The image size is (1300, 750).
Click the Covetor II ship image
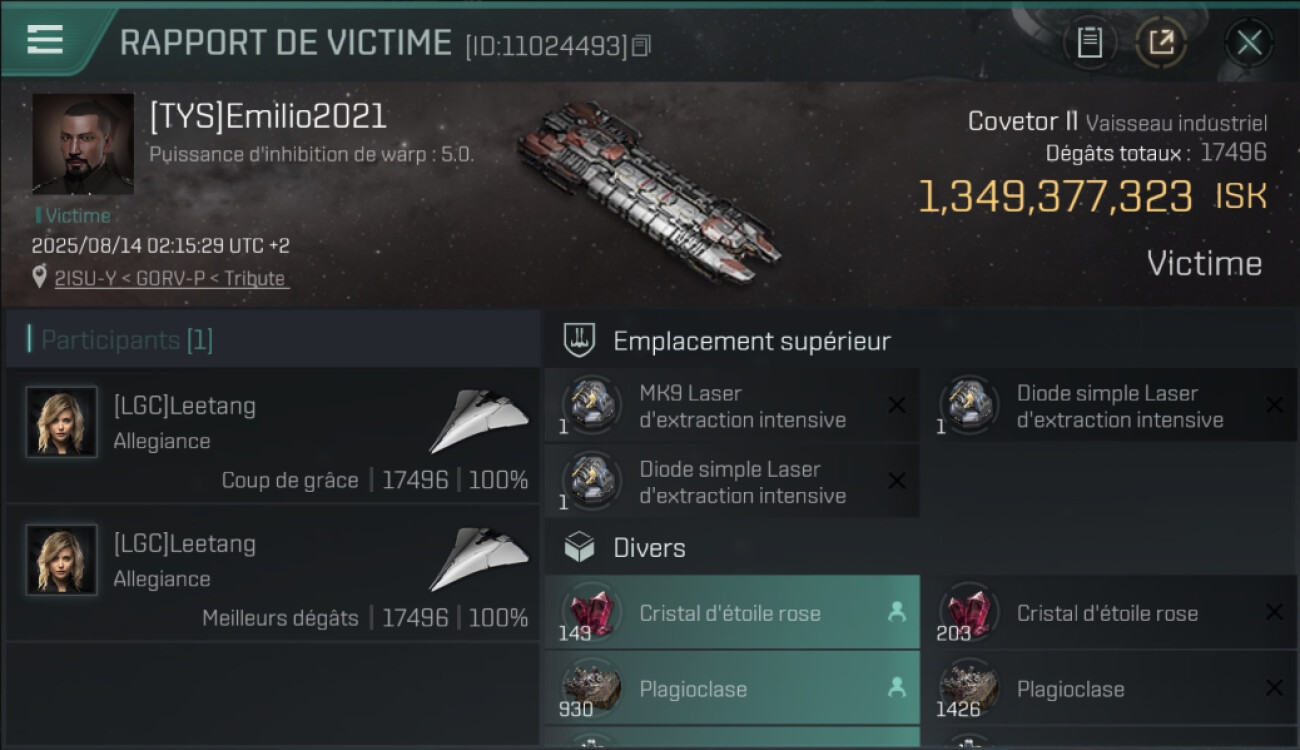[648, 190]
